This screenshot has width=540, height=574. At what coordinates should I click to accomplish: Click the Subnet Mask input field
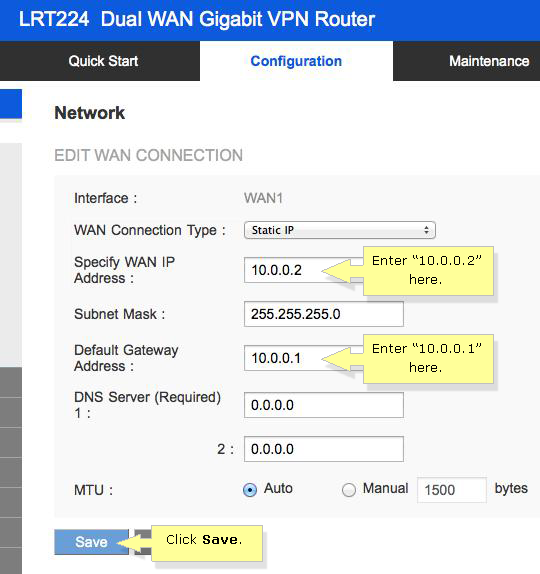(324, 314)
